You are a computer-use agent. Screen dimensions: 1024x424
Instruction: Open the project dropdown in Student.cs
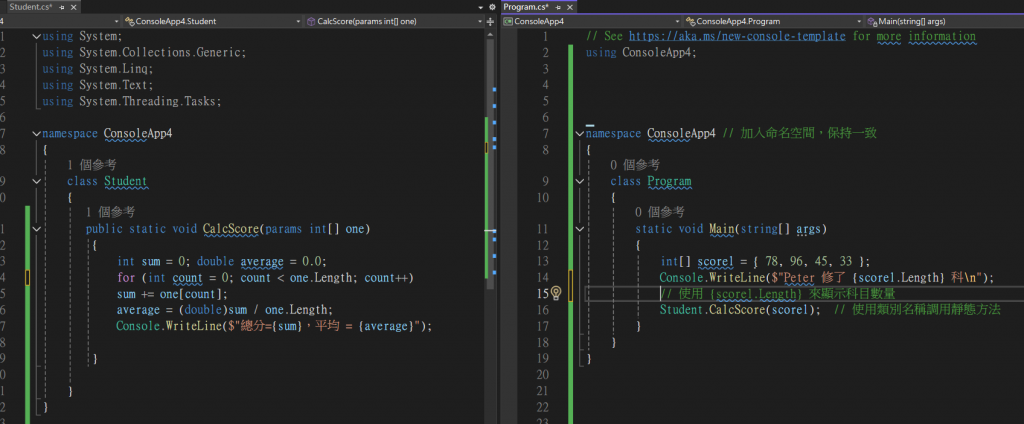pos(61,21)
